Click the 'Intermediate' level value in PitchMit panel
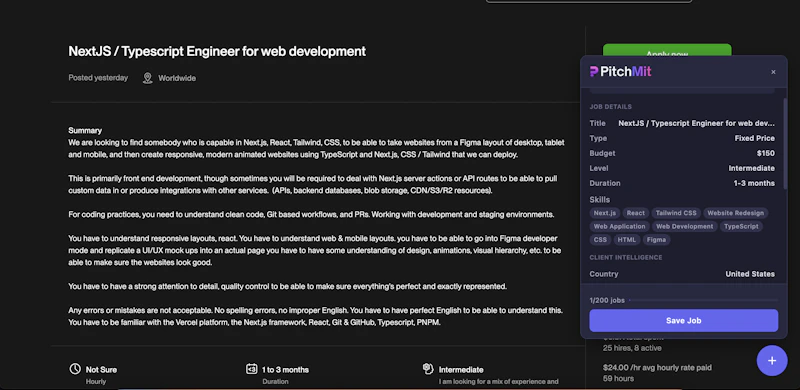This screenshot has height=390, width=800. [752, 168]
